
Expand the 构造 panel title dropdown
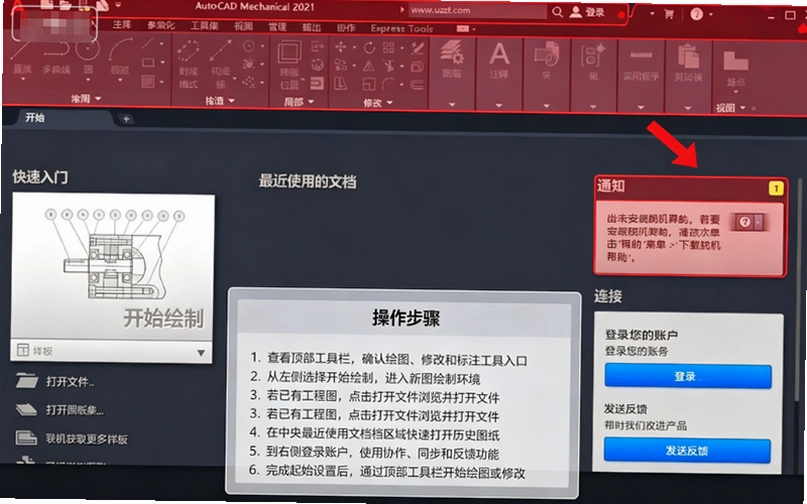[x=231, y=100]
